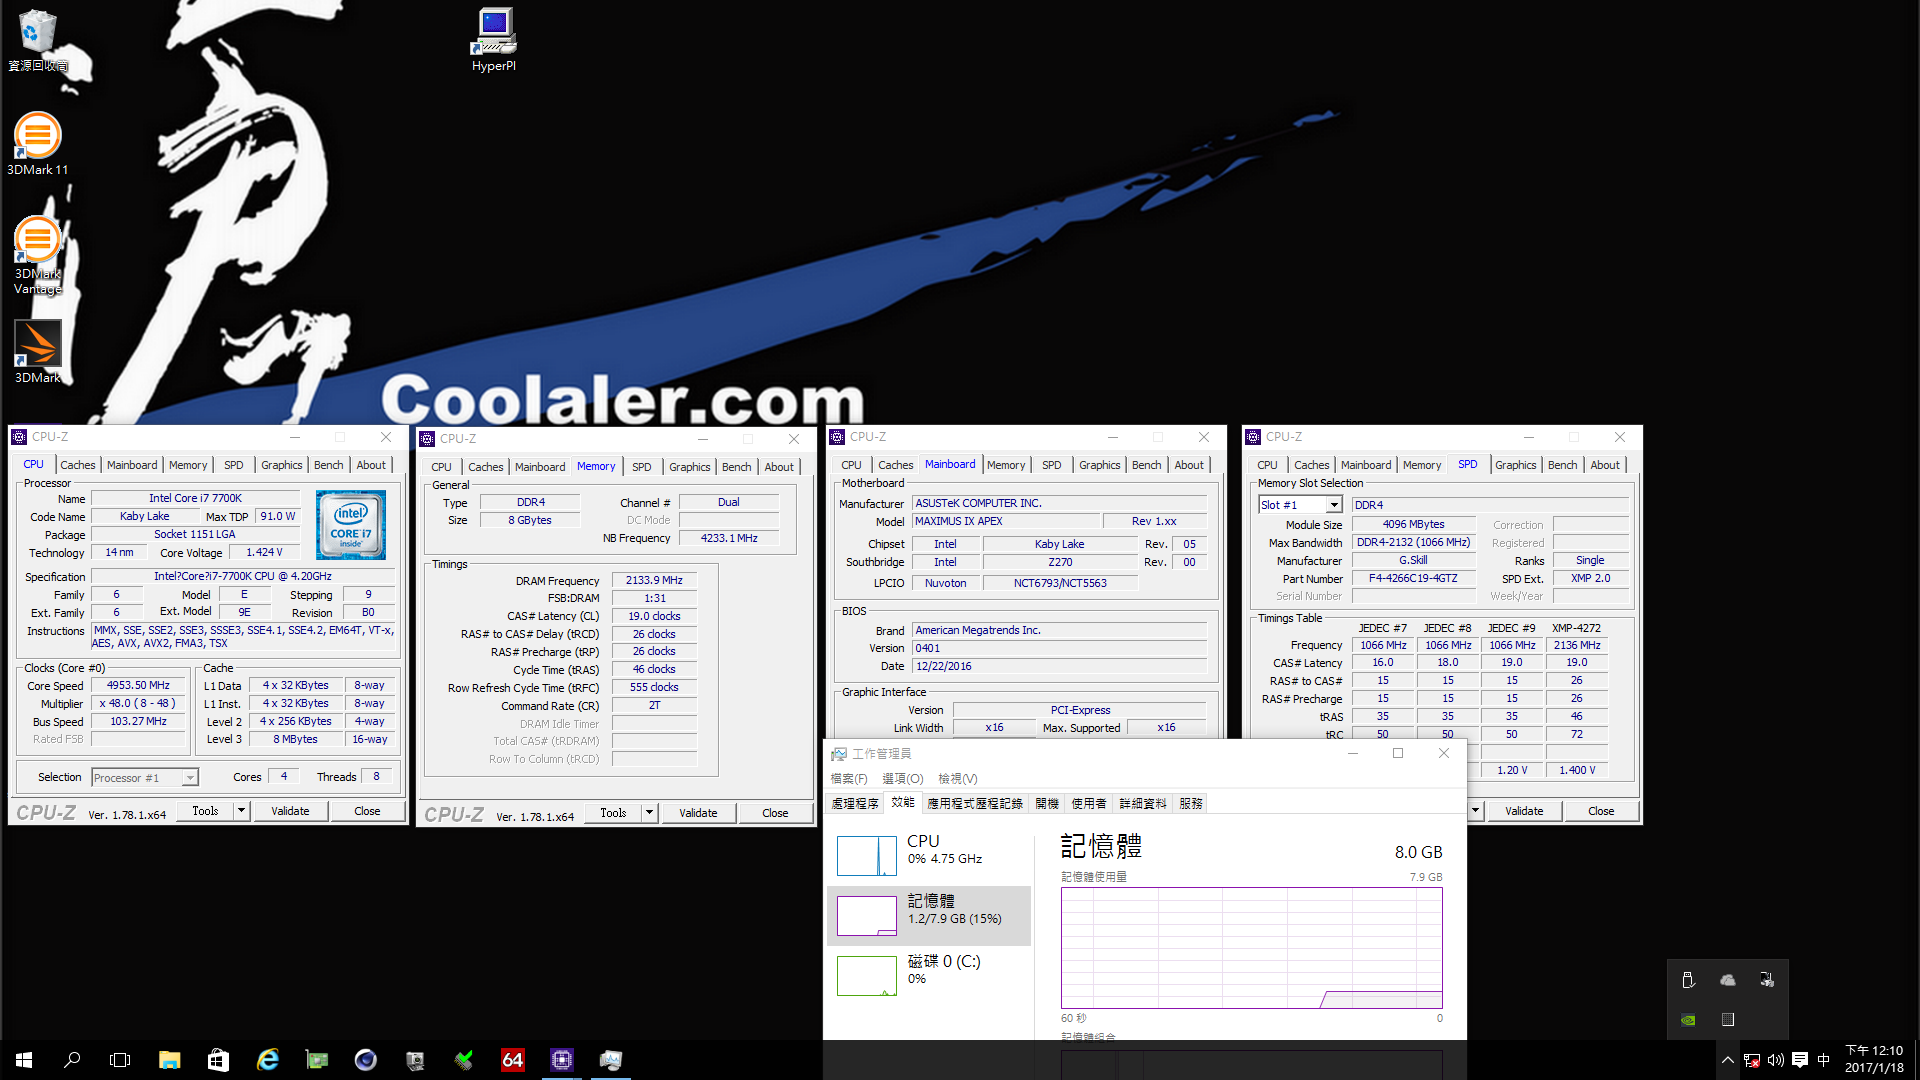Switch to Task Manager taskbar icon
1920x1080 pixels.
point(610,1060)
